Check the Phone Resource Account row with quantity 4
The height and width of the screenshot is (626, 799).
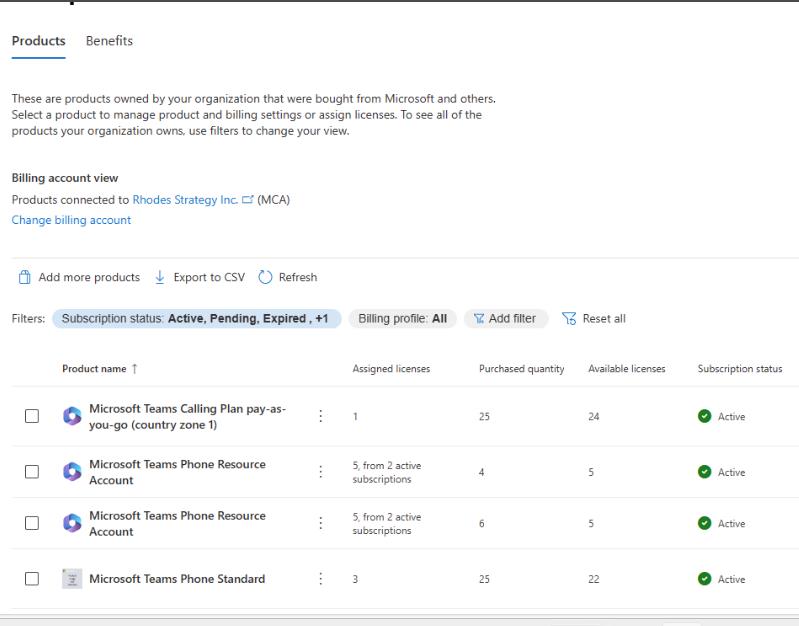32,472
